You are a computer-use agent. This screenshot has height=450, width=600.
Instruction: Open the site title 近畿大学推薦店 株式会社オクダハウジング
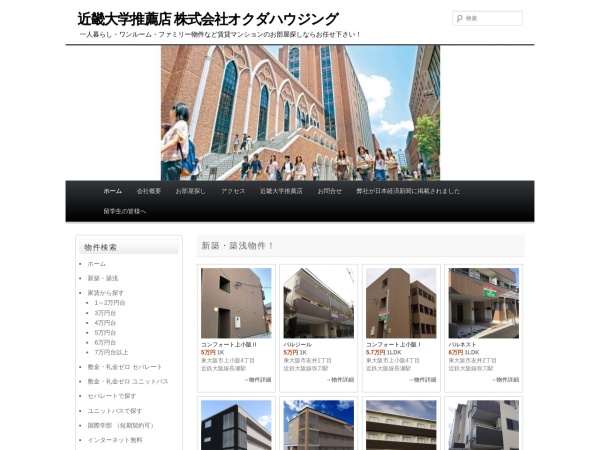coord(208,19)
